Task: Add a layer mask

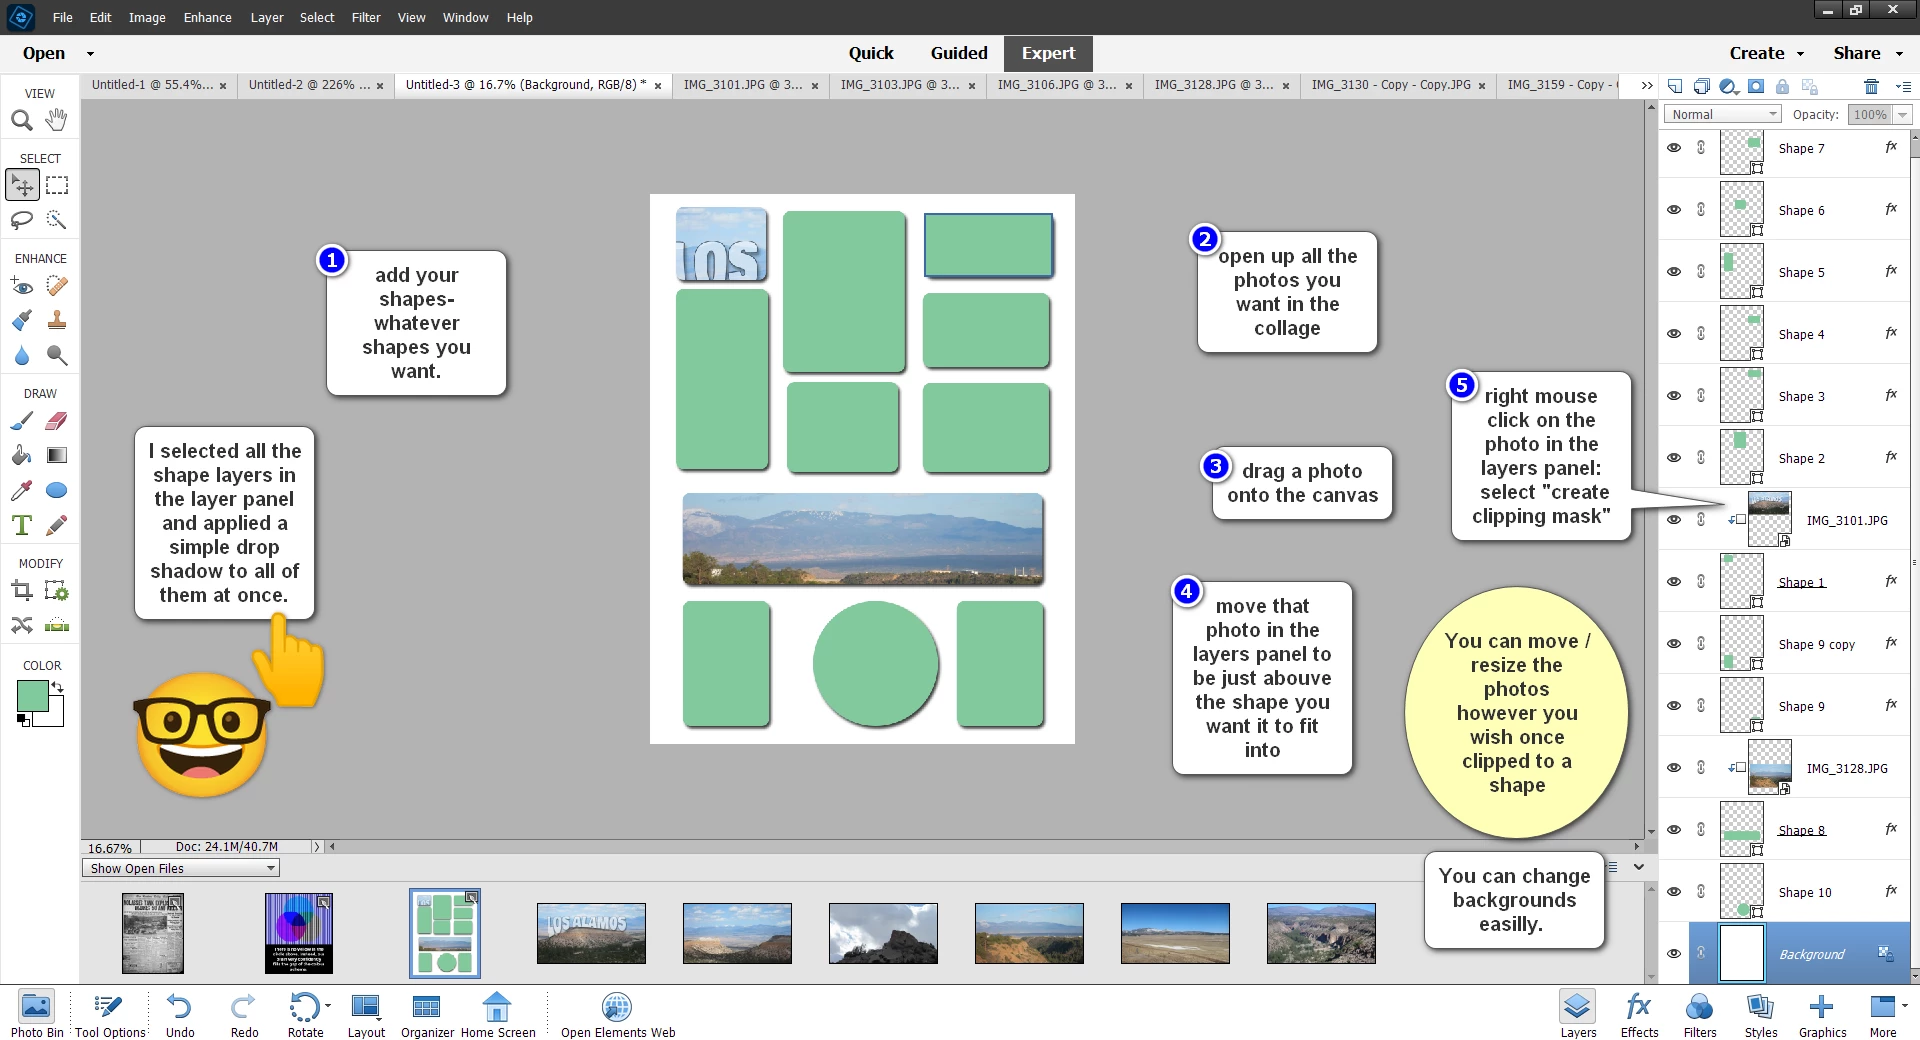Action: click(x=1756, y=86)
